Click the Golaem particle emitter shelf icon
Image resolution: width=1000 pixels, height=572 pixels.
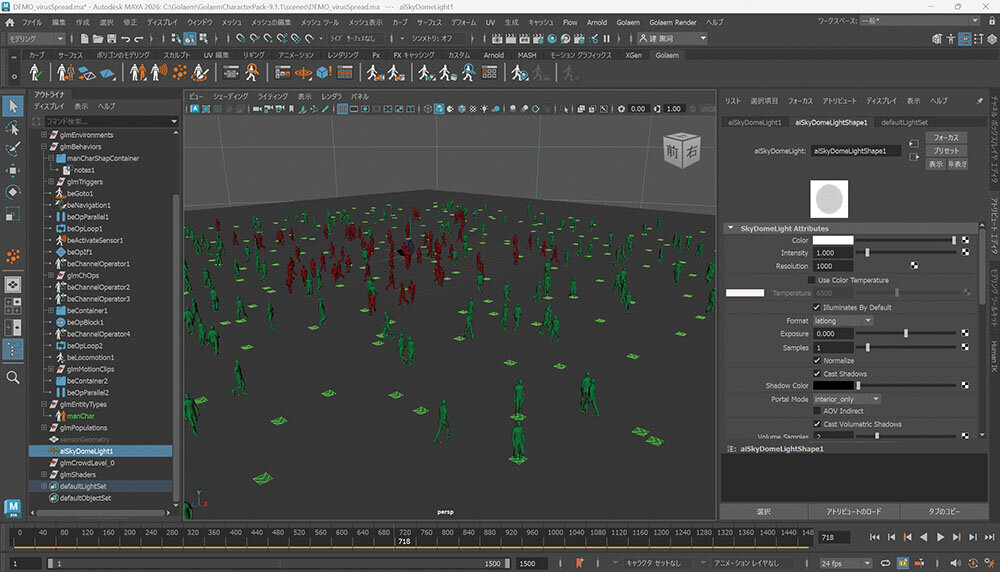(x=180, y=73)
